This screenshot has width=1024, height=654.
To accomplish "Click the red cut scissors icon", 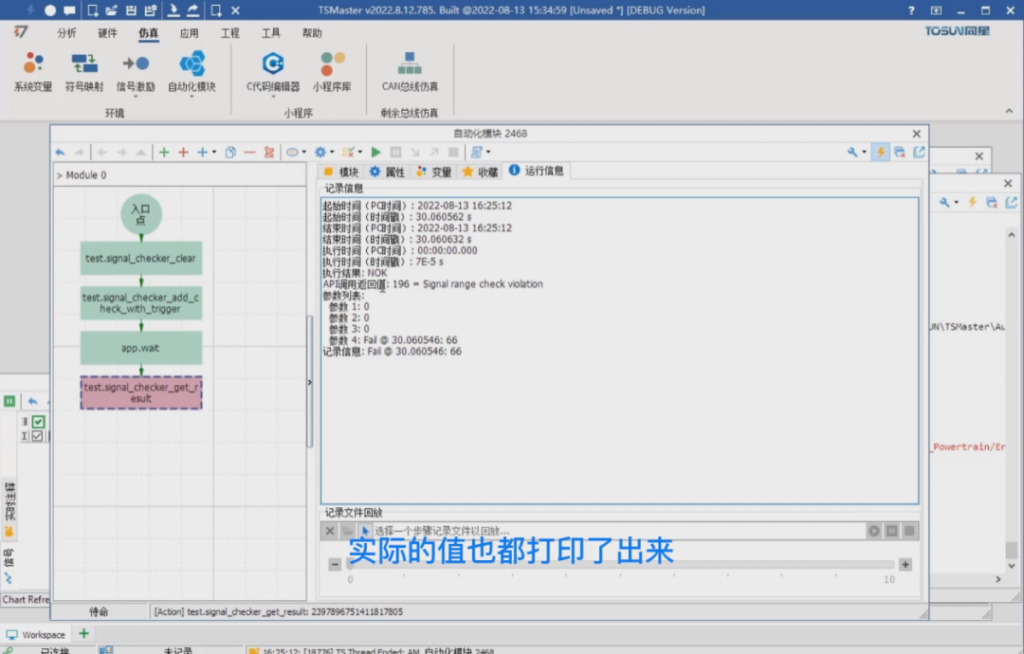I will coord(268,152).
